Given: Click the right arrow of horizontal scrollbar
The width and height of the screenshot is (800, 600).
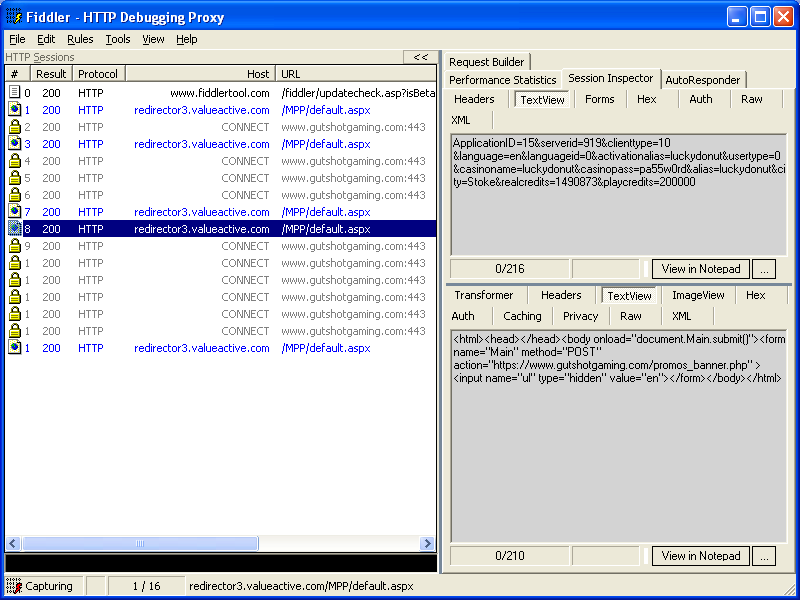Looking at the screenshot, I should click(428, 543).
